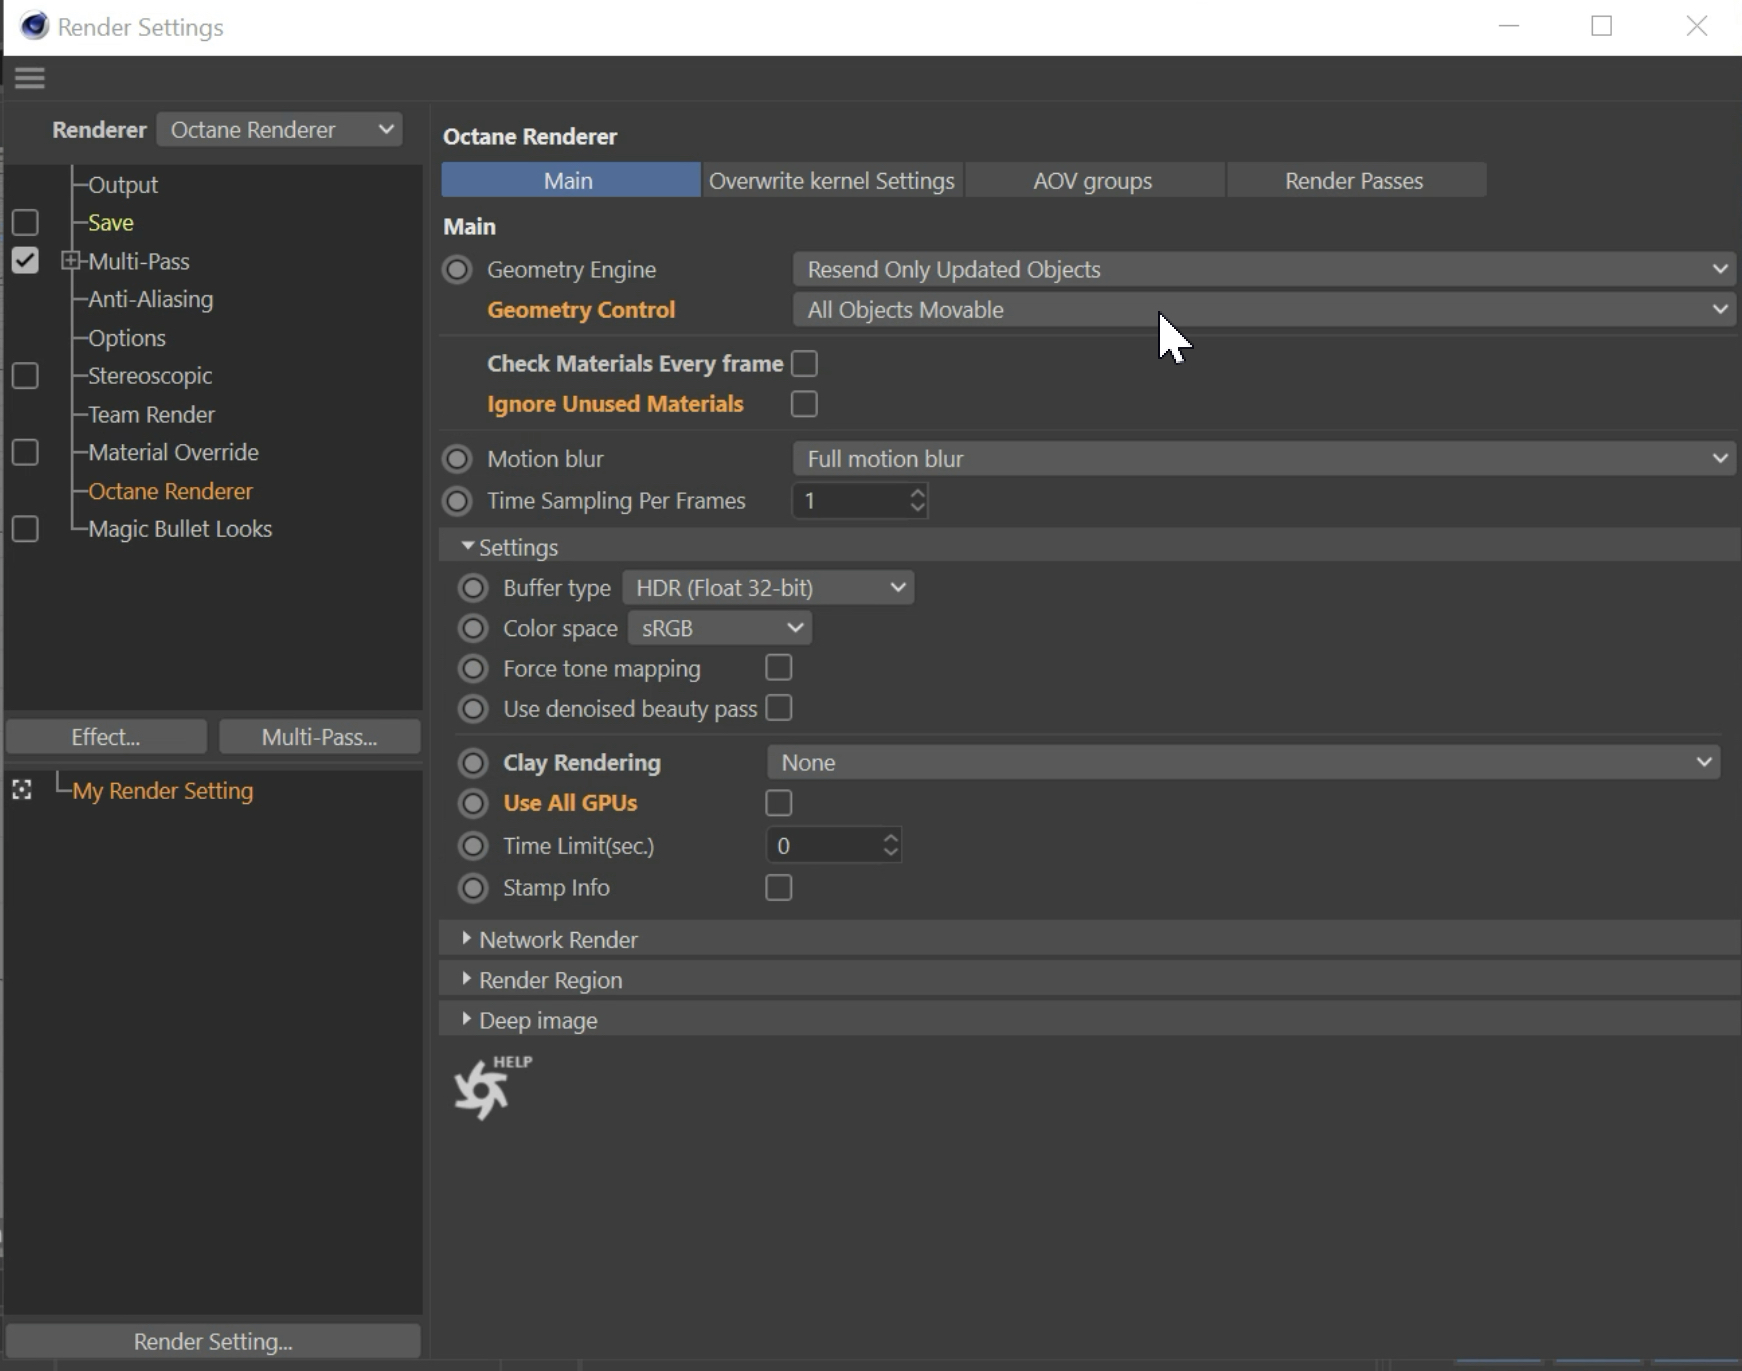
Task: Click the Motion blur animation dot
Action: click(457, 459)
